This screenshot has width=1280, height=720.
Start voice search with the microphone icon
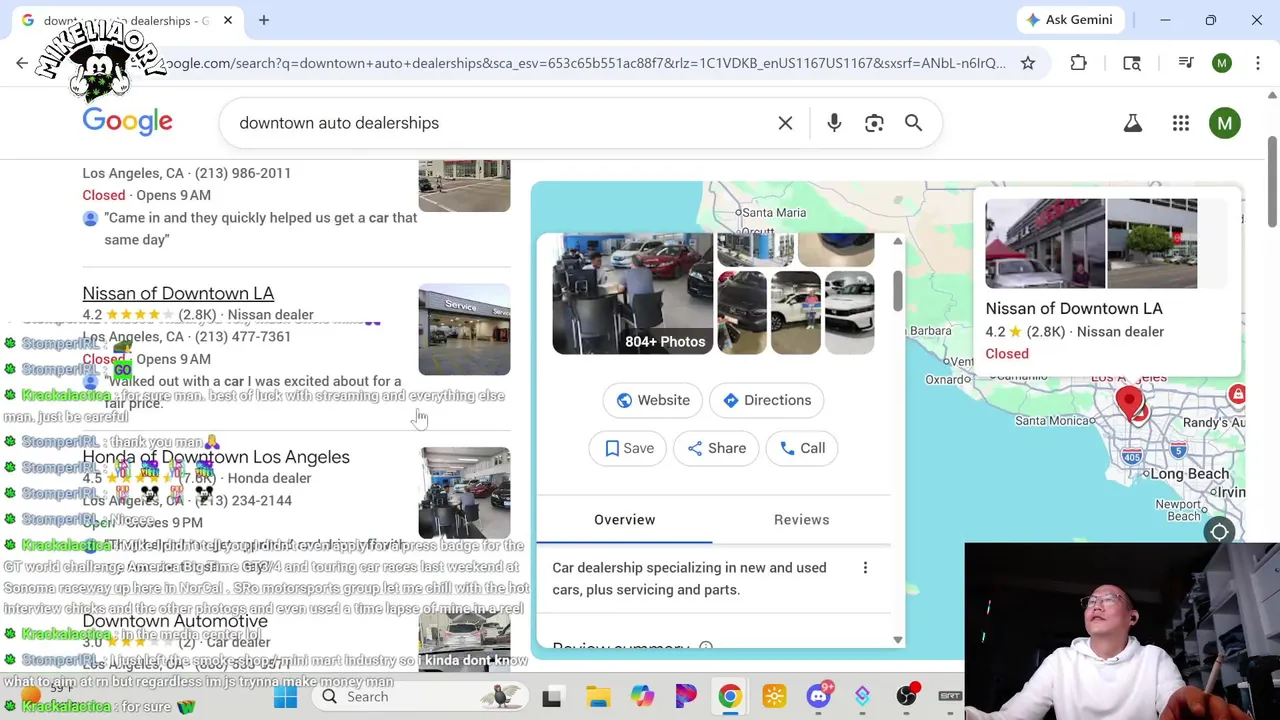click(834, 123)
